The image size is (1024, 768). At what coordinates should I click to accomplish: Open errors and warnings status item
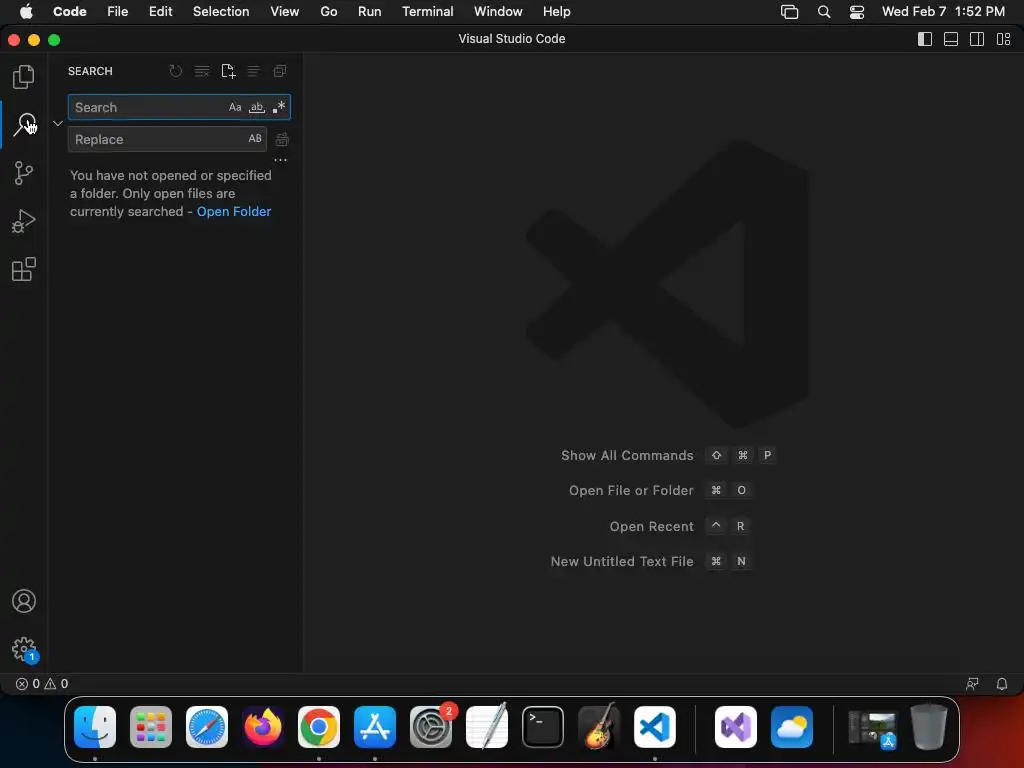42,684
